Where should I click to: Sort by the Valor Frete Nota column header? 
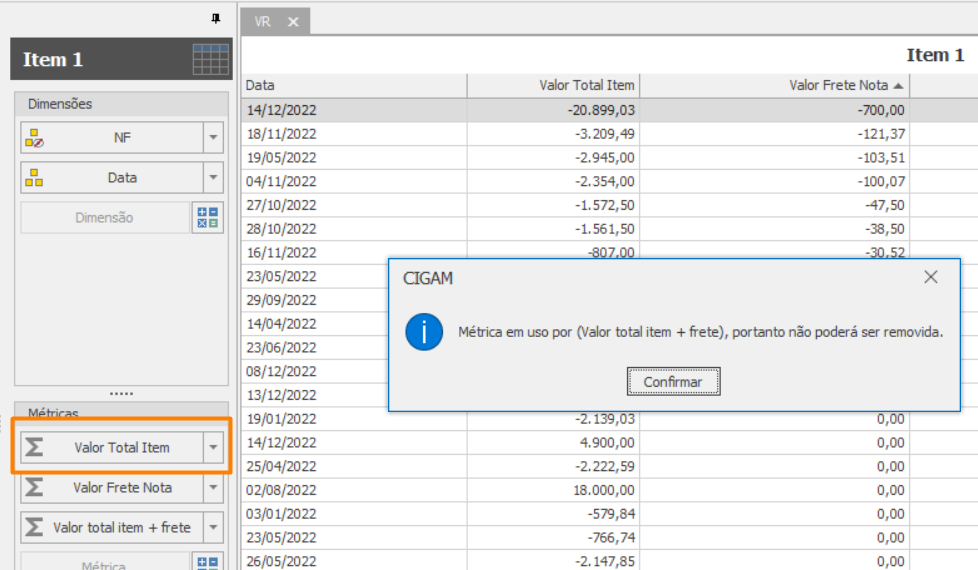click(x=775, y=85)
